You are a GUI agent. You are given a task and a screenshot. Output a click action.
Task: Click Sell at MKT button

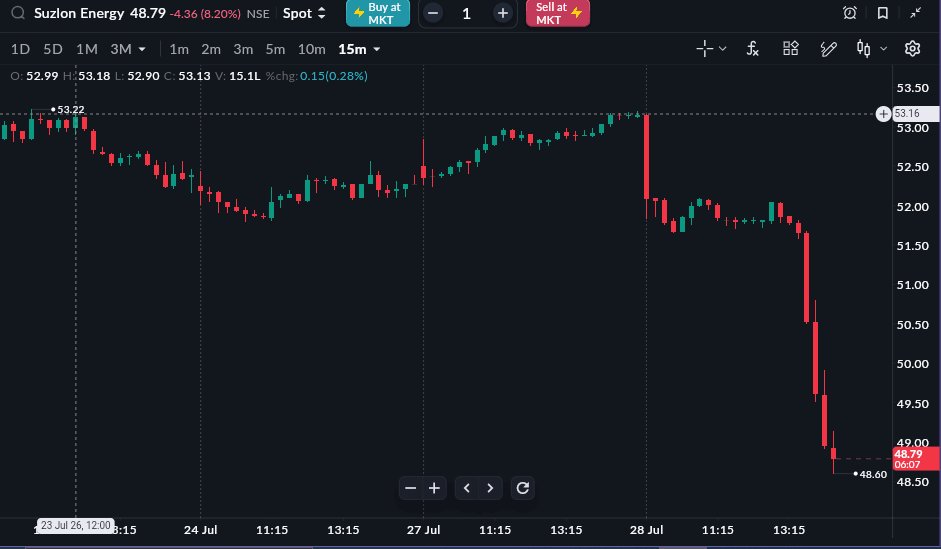558,13
